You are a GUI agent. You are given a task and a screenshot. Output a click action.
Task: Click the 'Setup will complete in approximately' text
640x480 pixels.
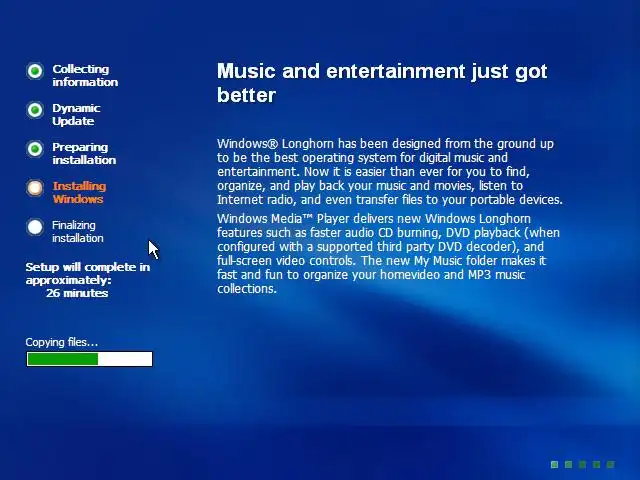tap(88, 273)
